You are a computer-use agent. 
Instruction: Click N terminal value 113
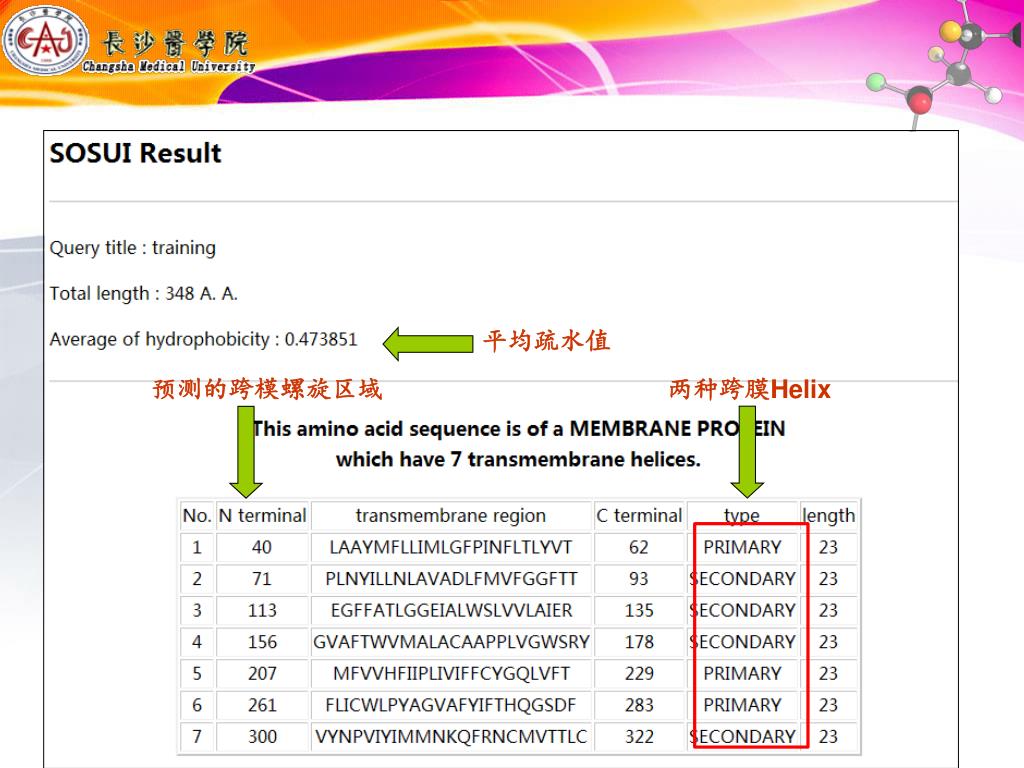262,611
